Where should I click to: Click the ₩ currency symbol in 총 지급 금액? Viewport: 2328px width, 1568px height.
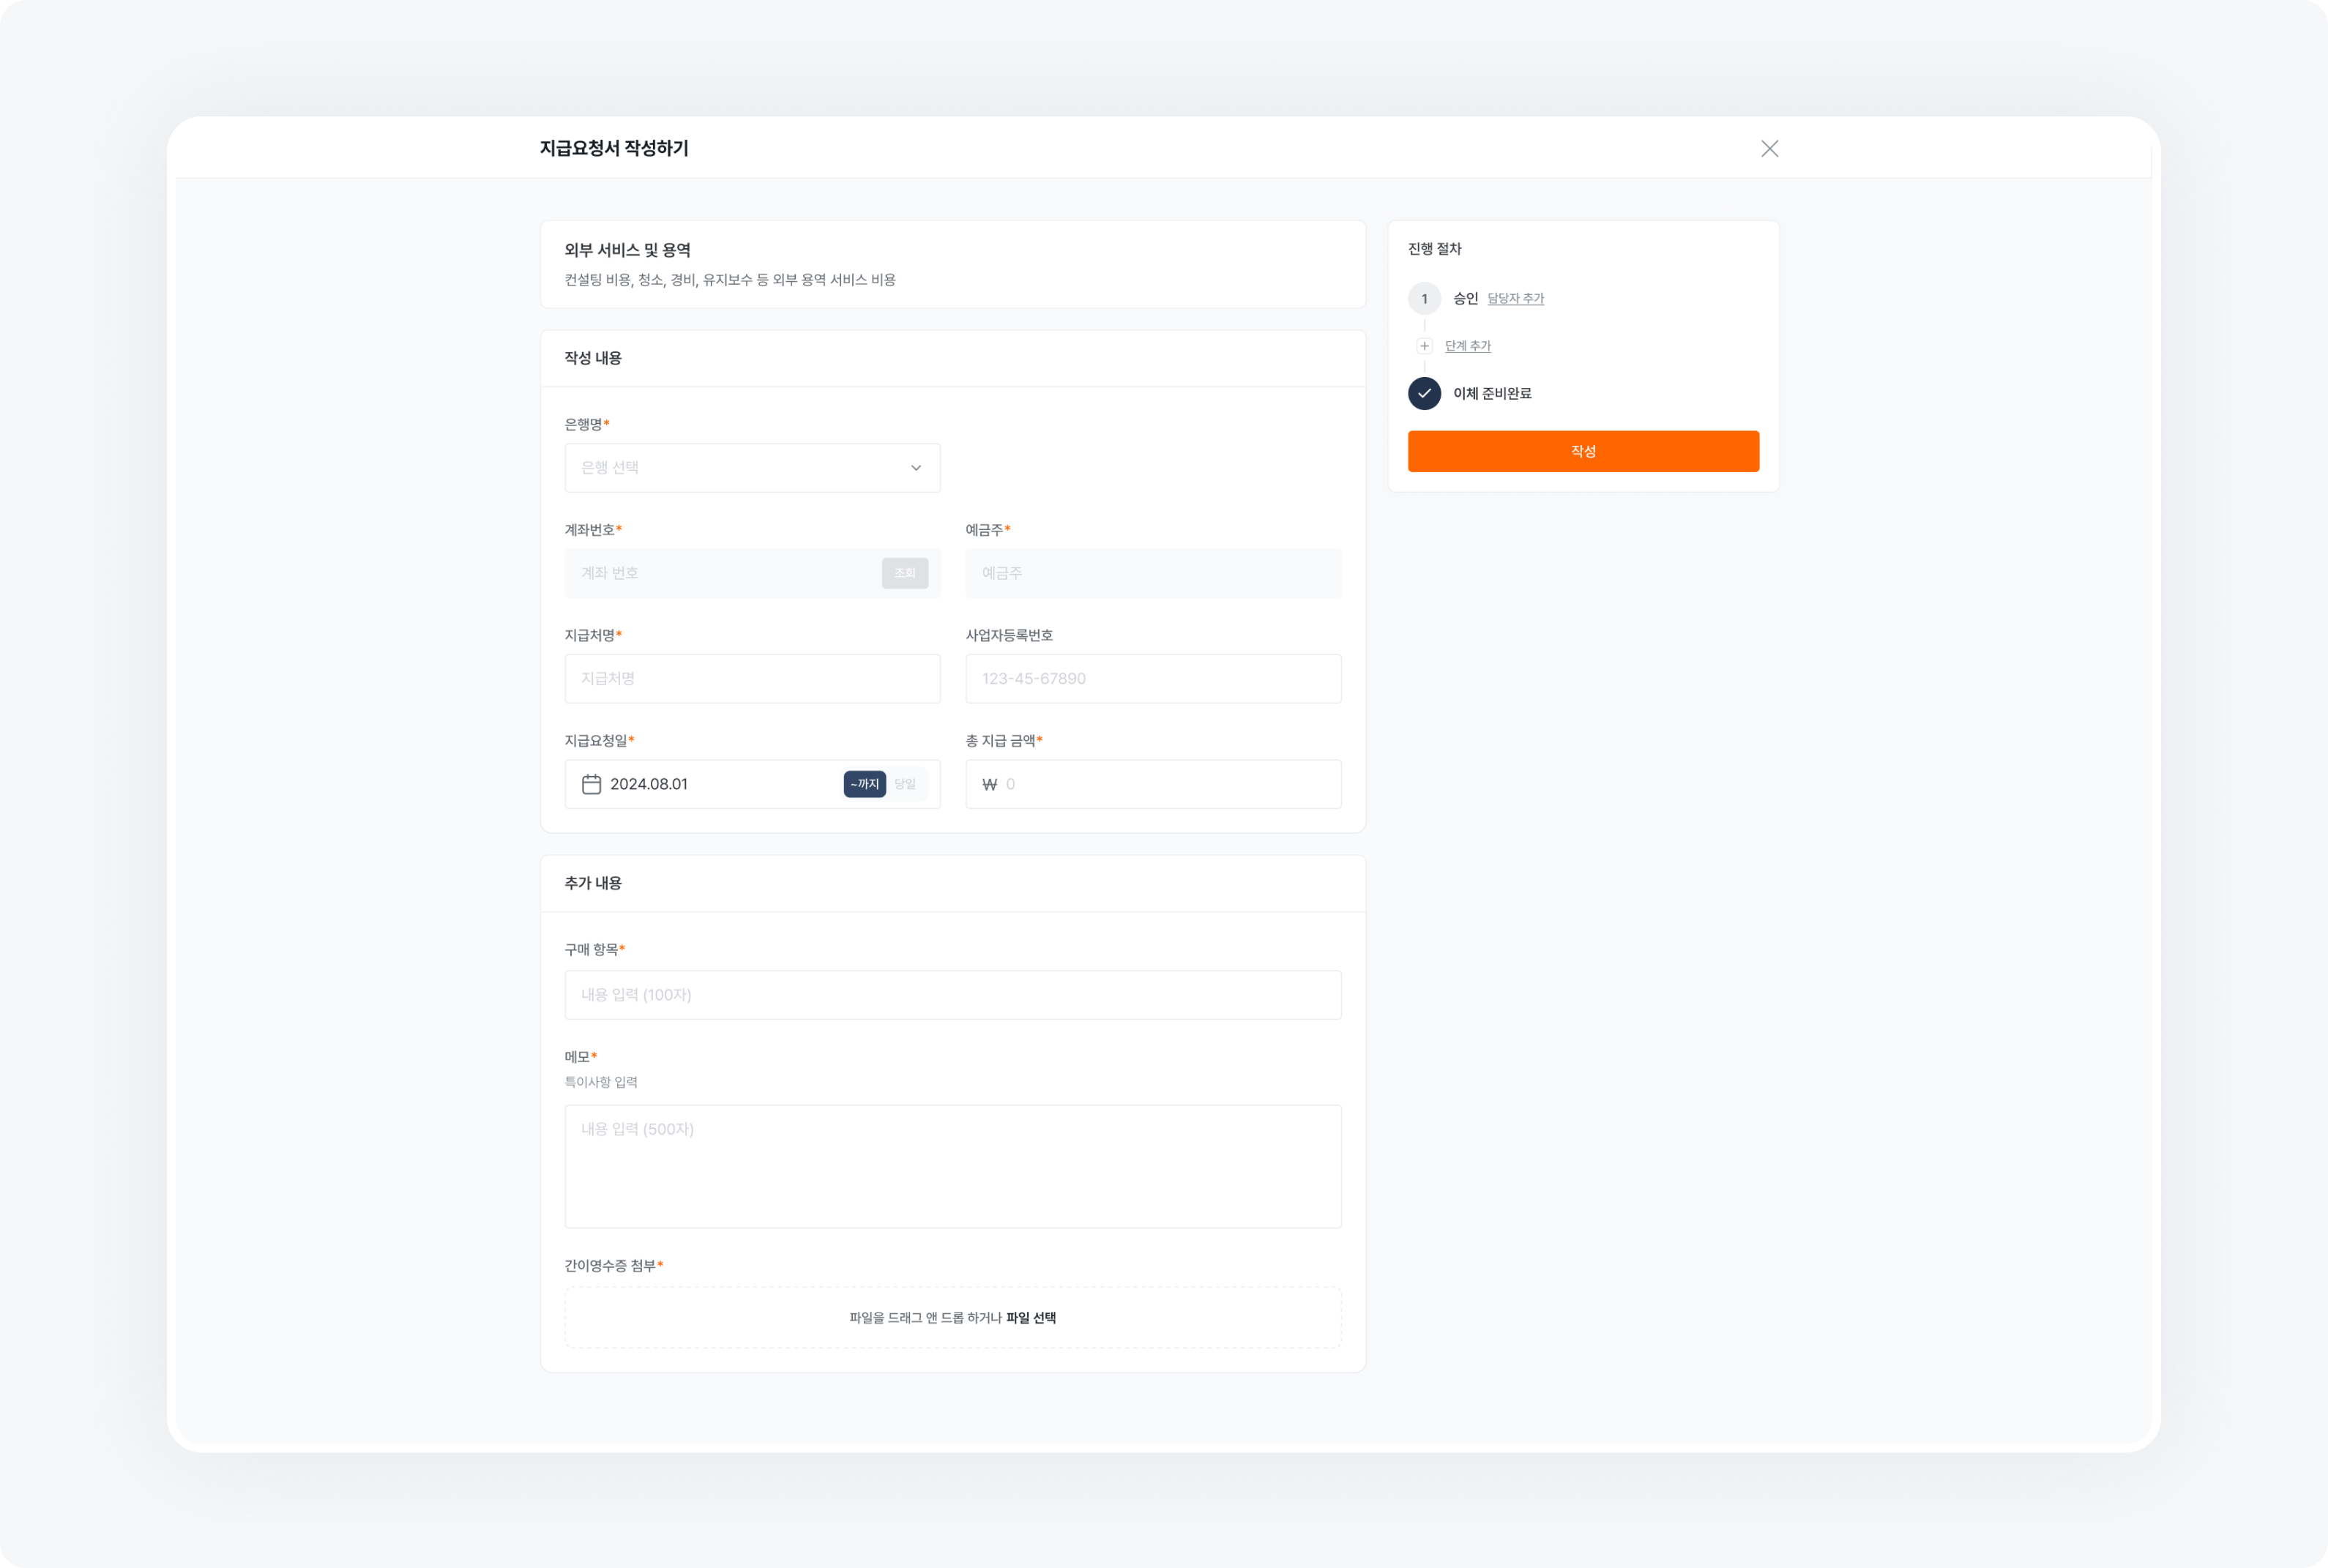click(988, 784)
